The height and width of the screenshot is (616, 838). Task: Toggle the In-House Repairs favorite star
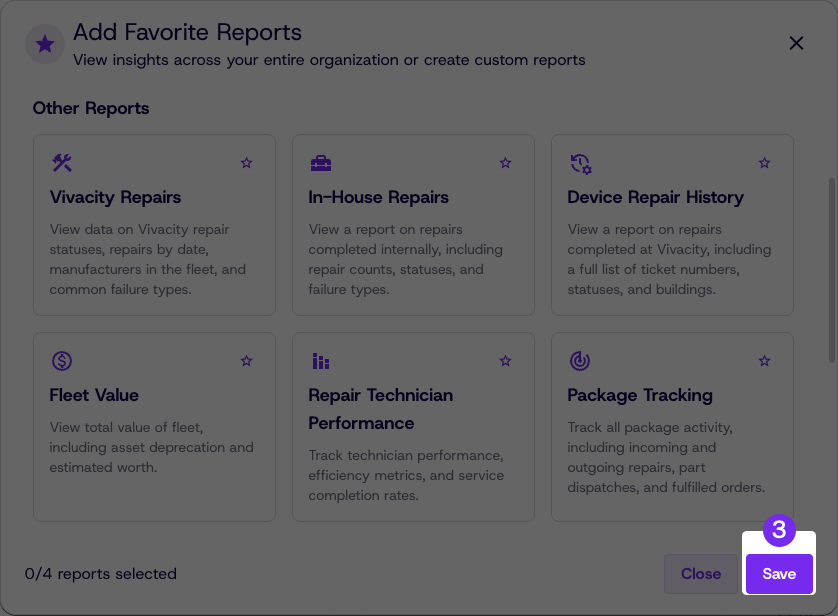point(506,163)
